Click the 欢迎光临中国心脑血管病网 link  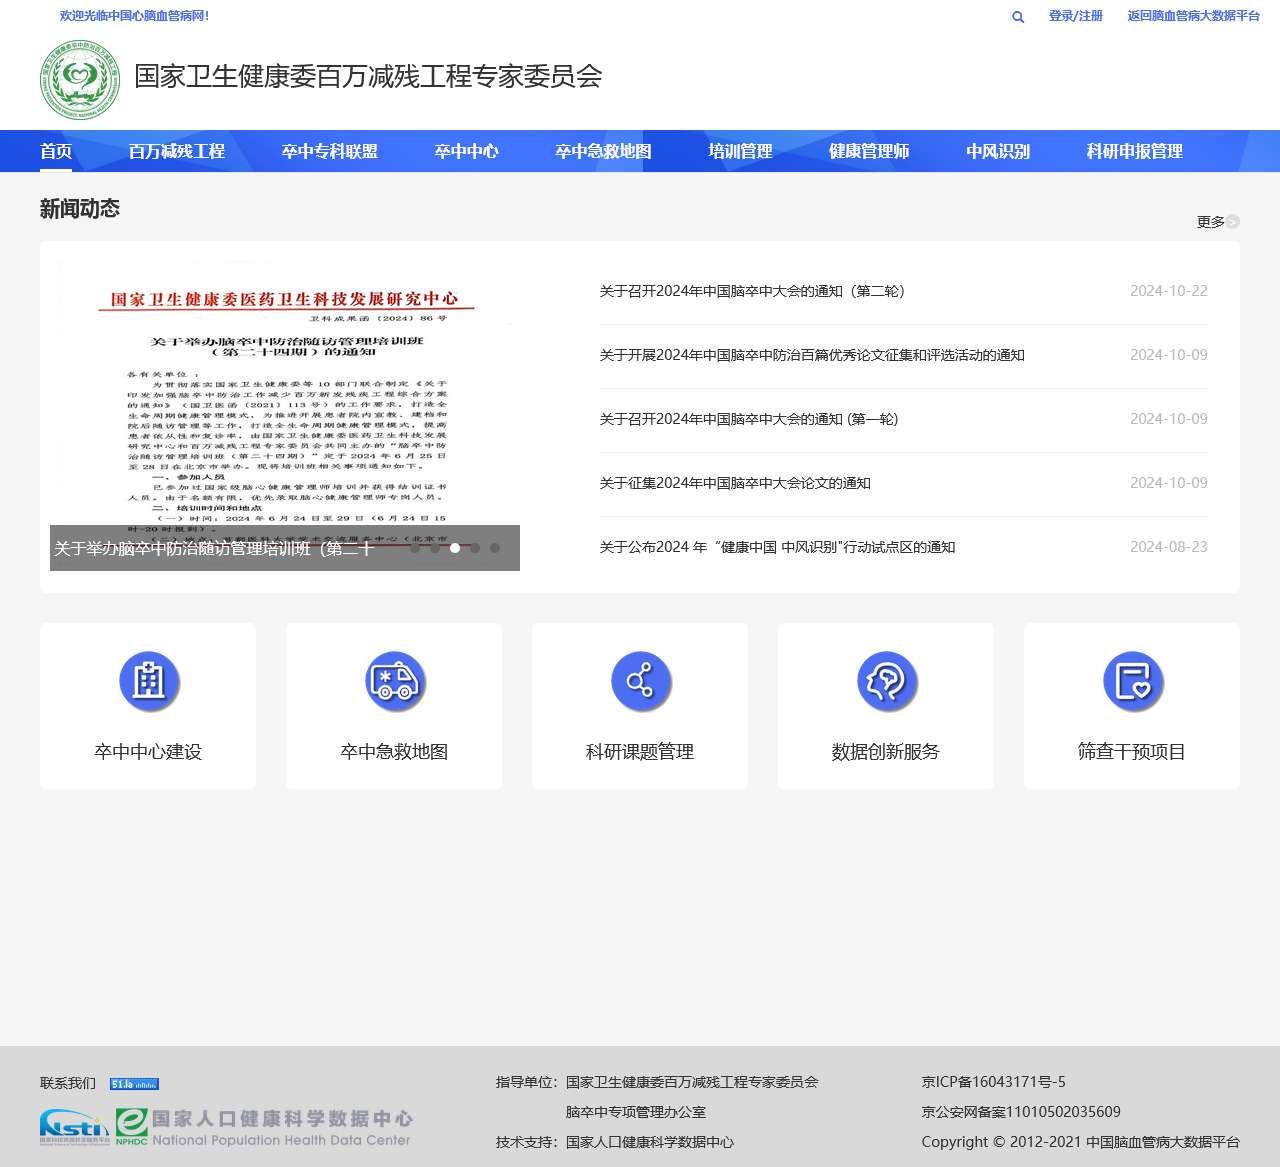click(x=137, y=17)
